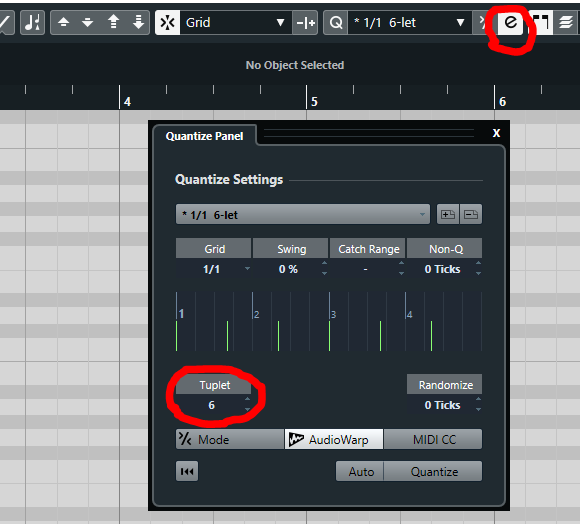Click bar 5 on the ruler
Screen dimensions: 580x524
(x=314, y=102)
